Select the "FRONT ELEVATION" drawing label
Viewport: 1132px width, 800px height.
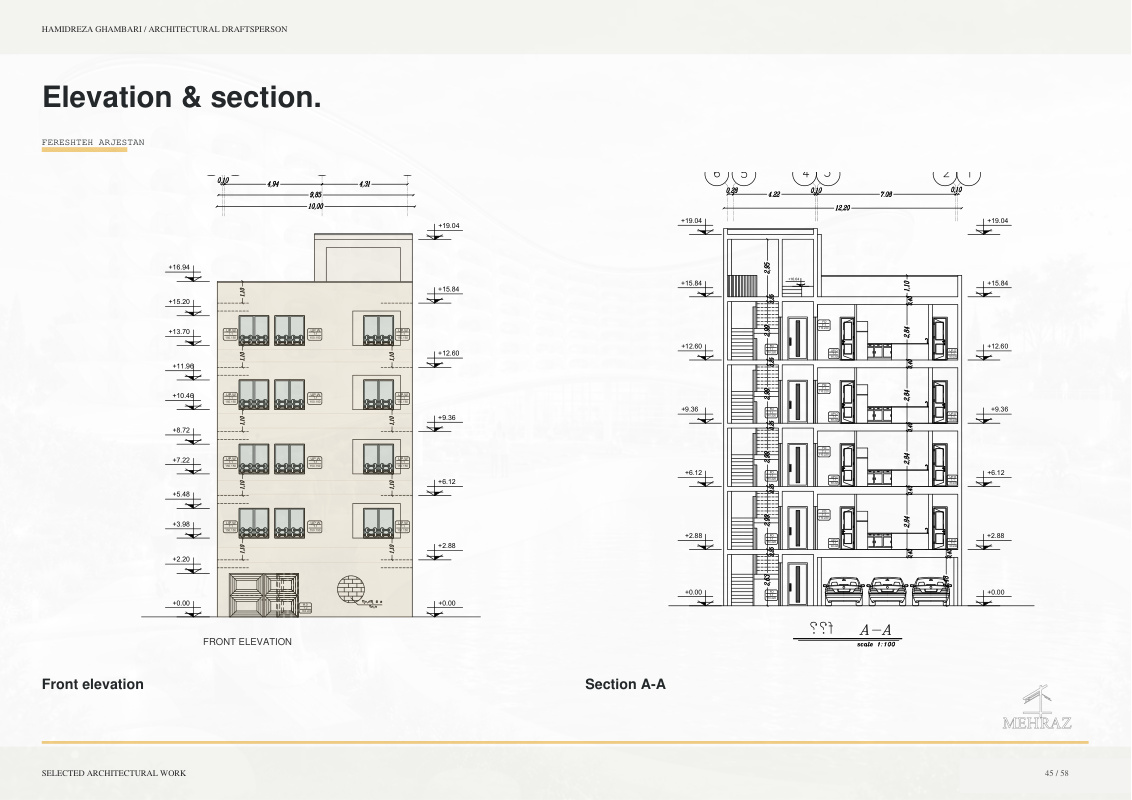pyautogui.click(x=248, y=641)
